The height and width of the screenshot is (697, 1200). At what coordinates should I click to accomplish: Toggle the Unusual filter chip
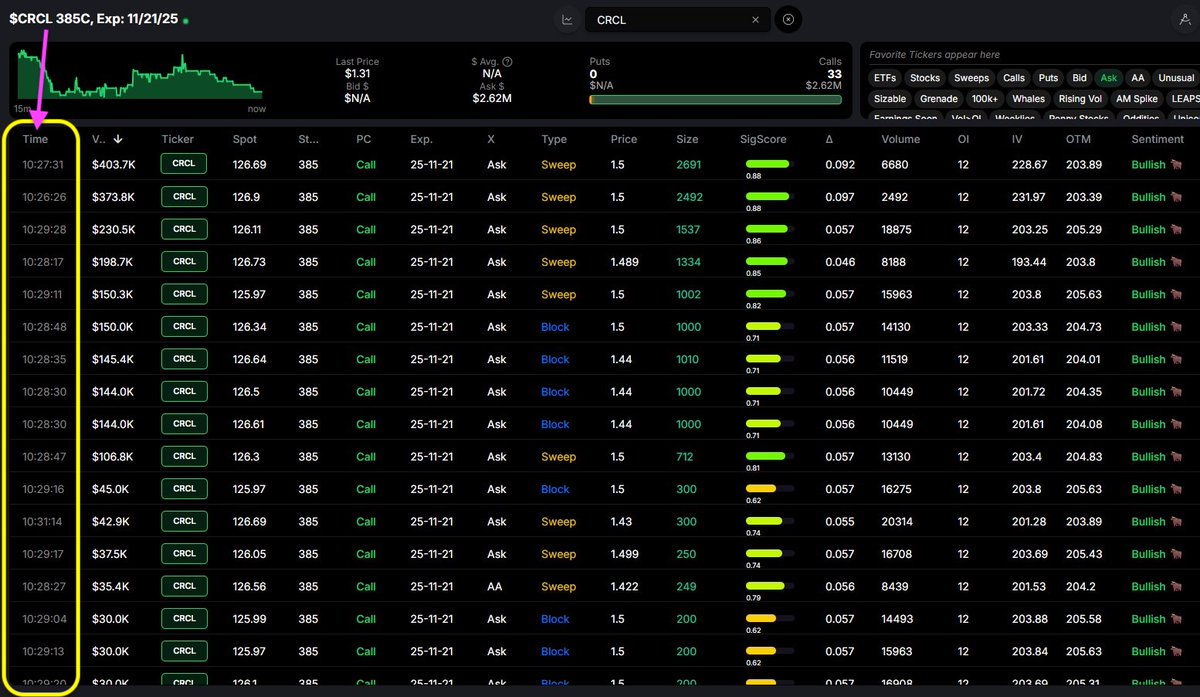pos(1176,78)
